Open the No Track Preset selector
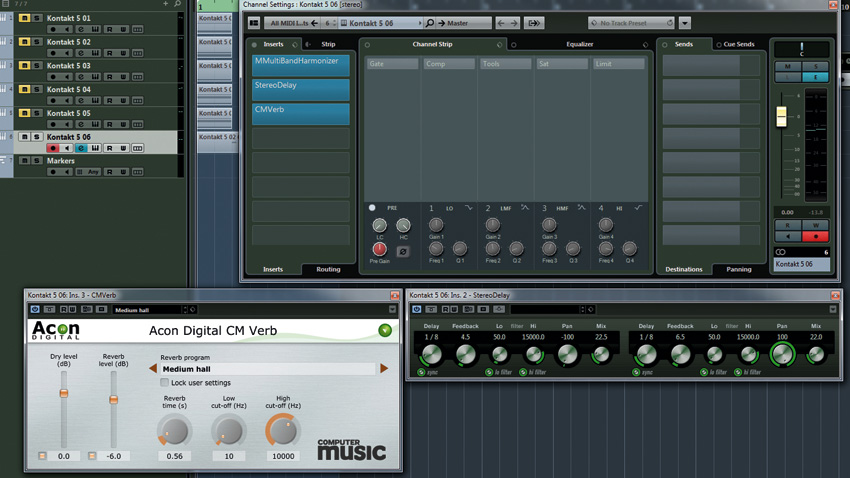Image resolution: width=850 pixels, height=478 pixels. click(x=632, y=23)
